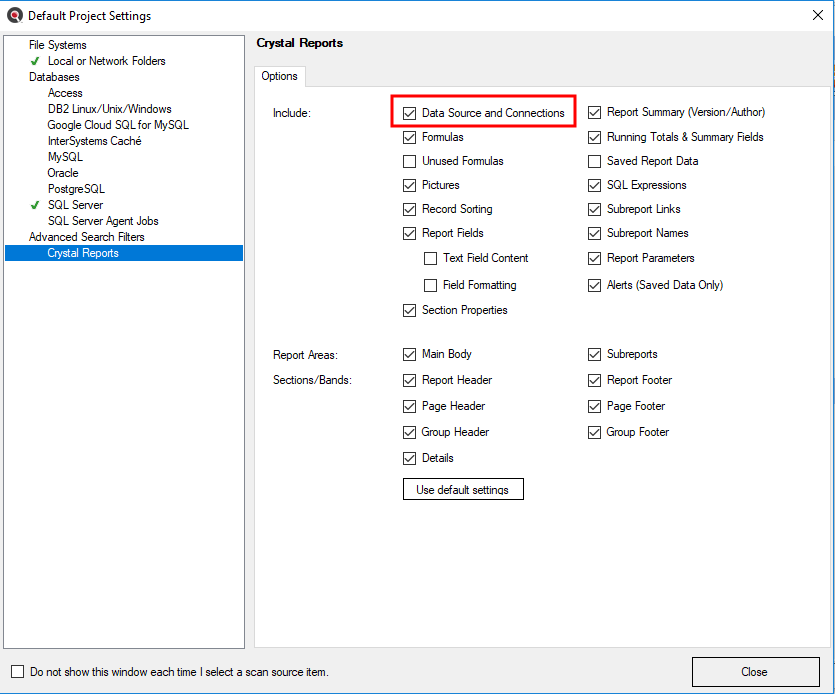Enable Unused Formulas option

(x=409, y=161)
